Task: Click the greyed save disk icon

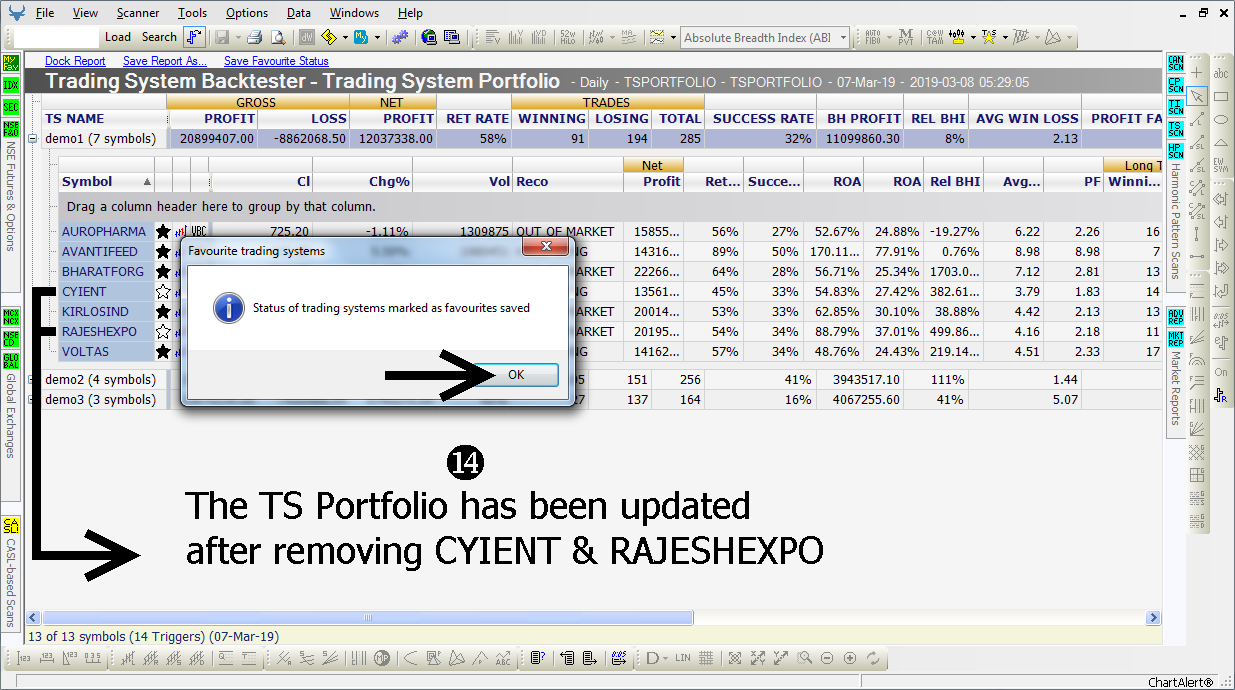Action: 221,37
